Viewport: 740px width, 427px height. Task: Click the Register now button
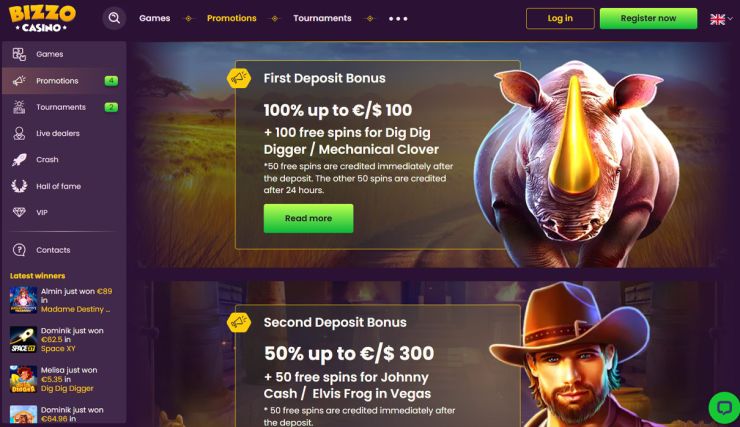[x=648, y=18]
